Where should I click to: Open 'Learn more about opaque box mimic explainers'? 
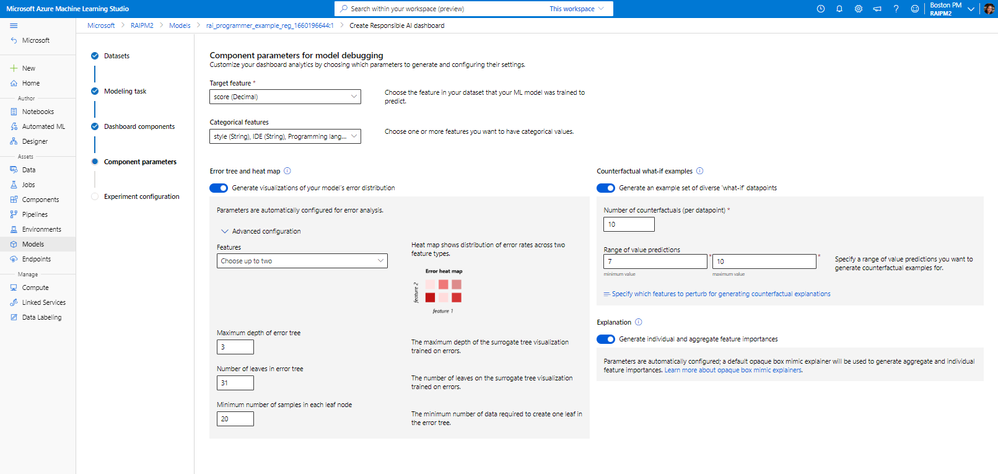[x=733, y=370]
